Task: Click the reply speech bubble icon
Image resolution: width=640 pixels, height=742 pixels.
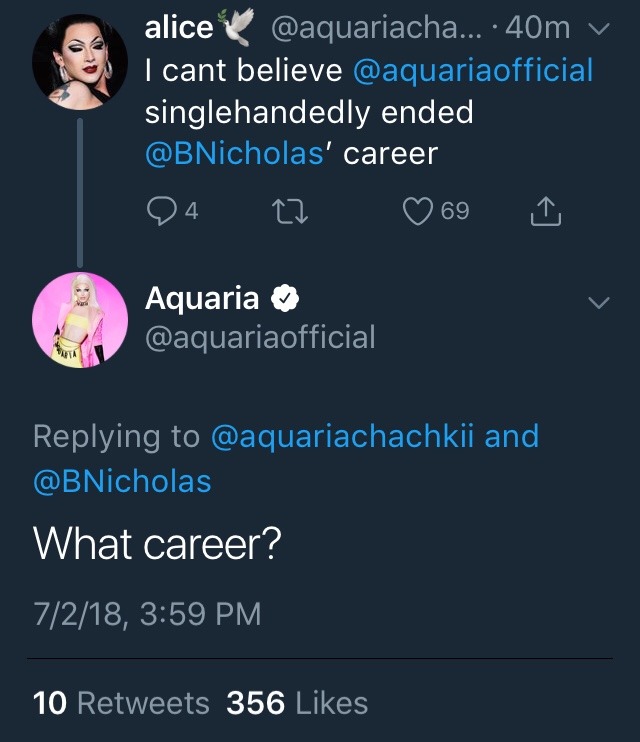Action: point(160,211)
